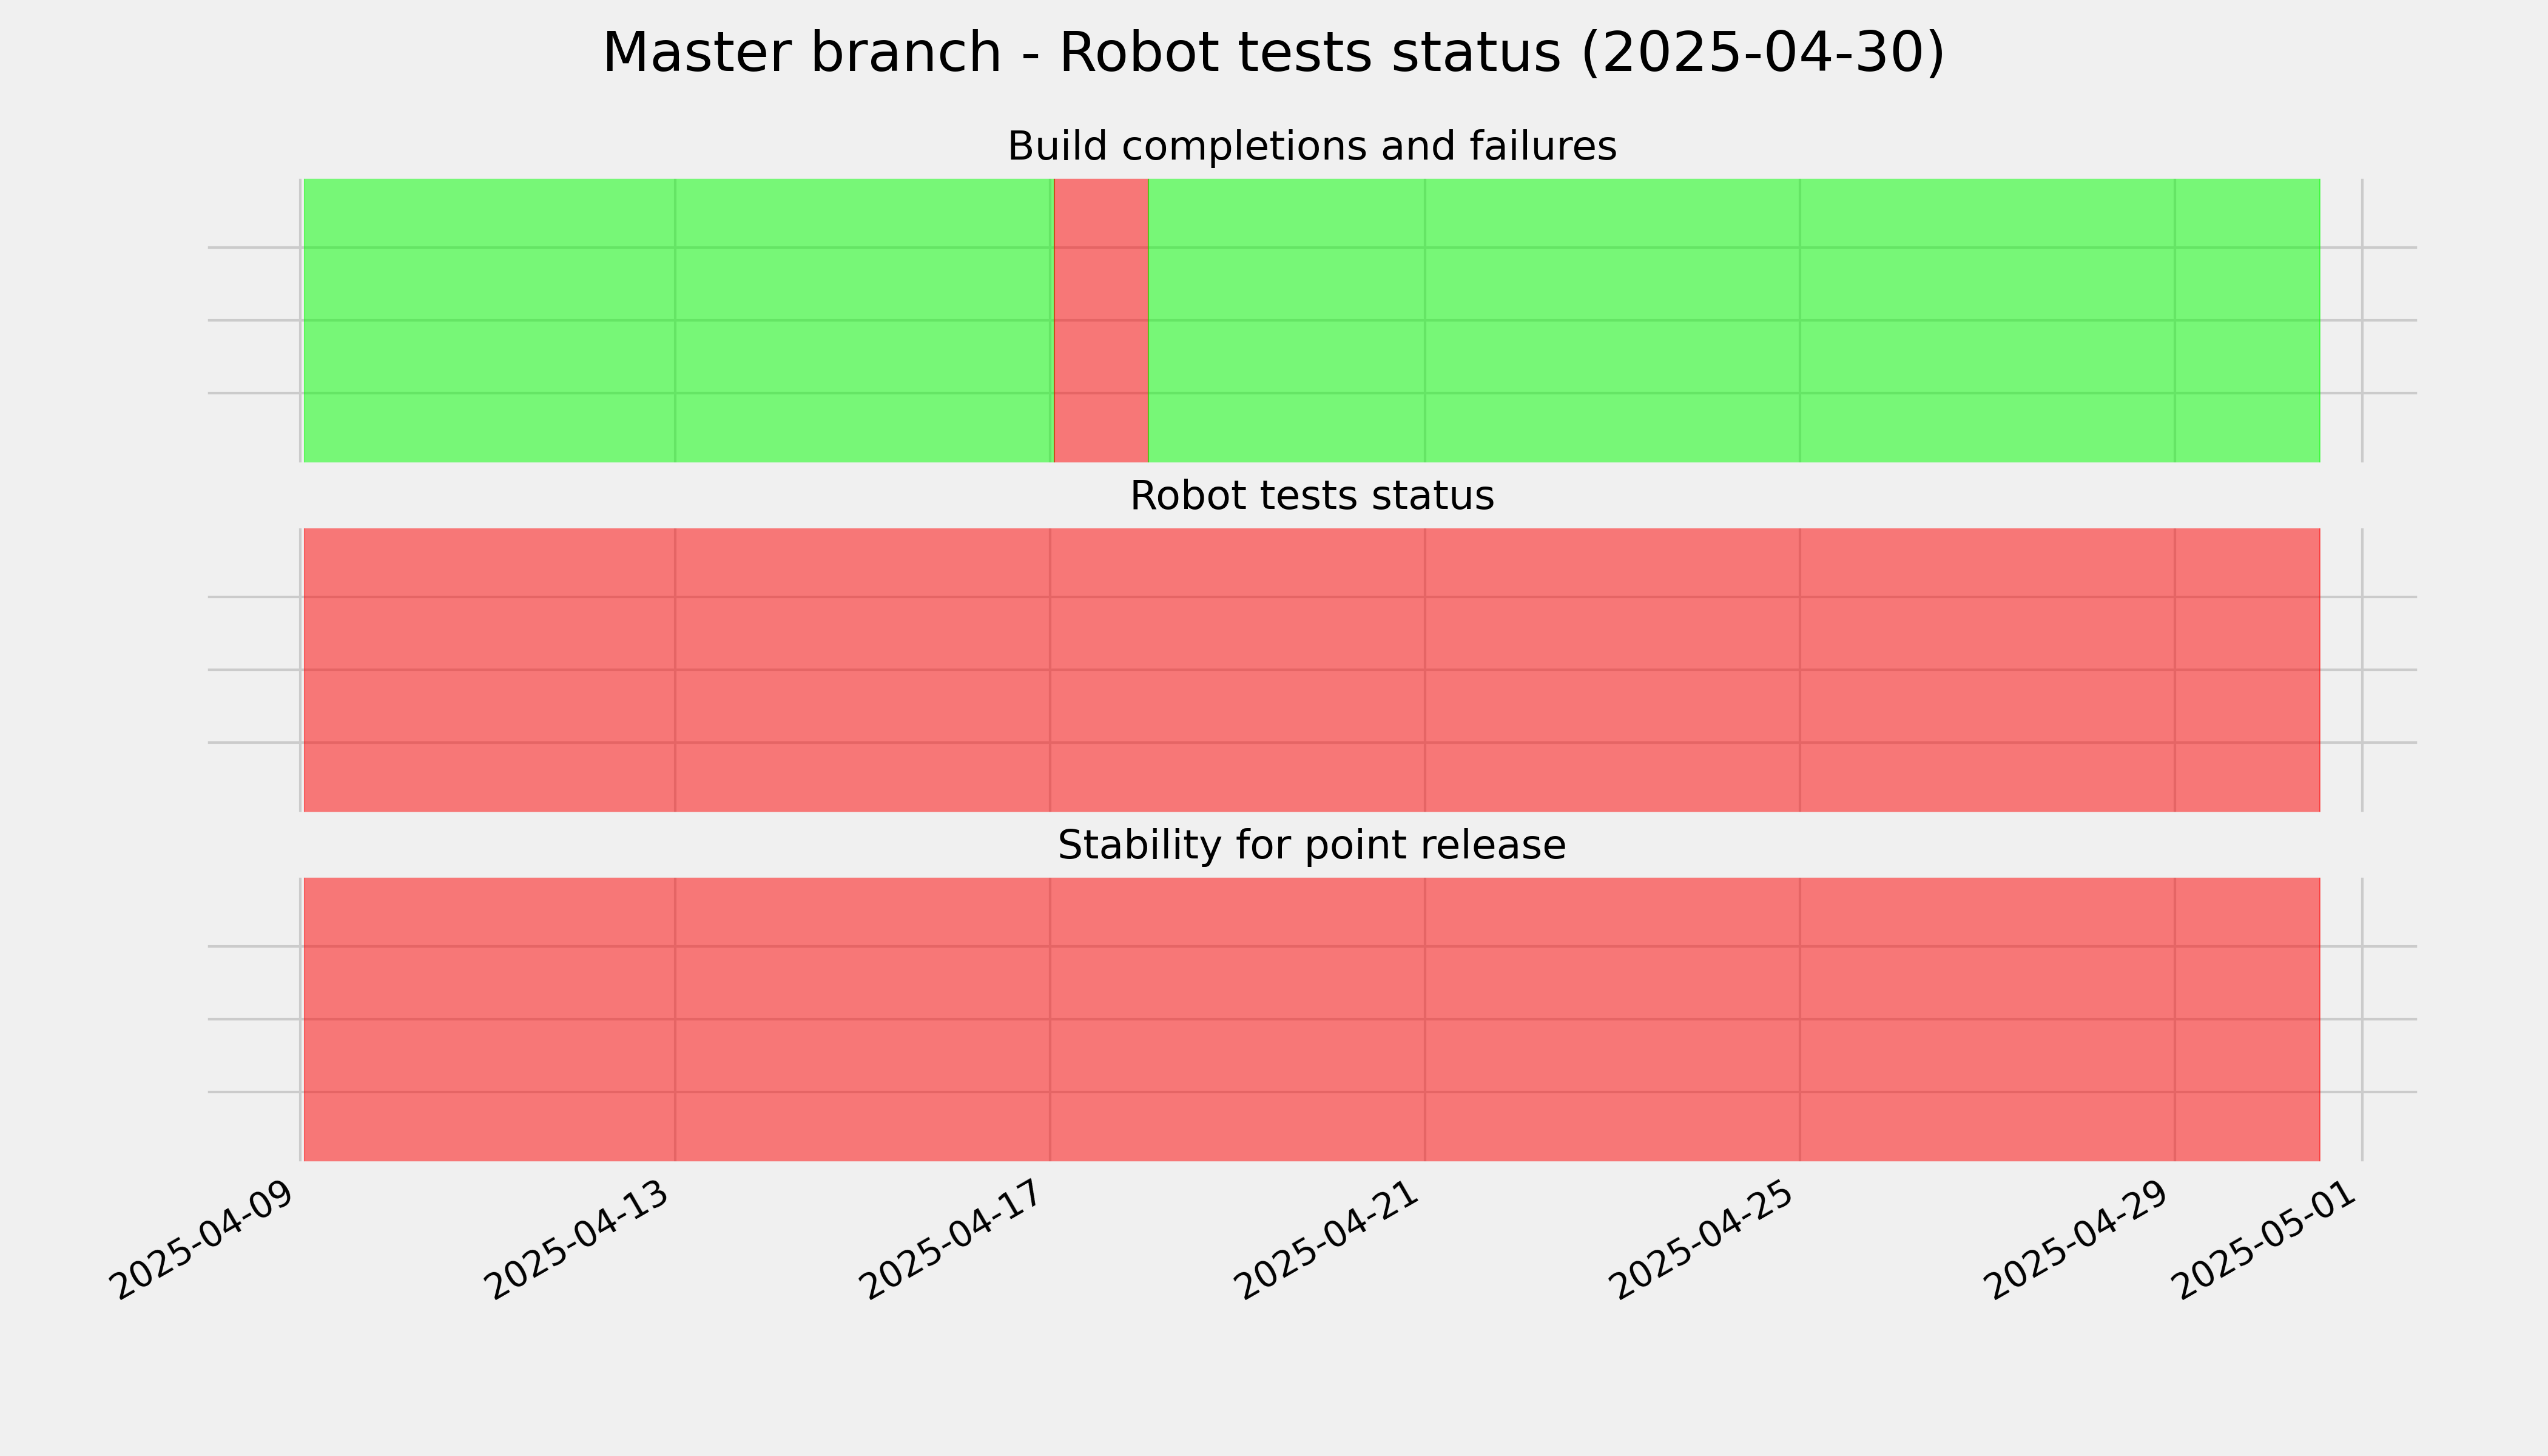Click the red area of the Robot tests chart
Screen dimensions: 2548x1456
1311,670
